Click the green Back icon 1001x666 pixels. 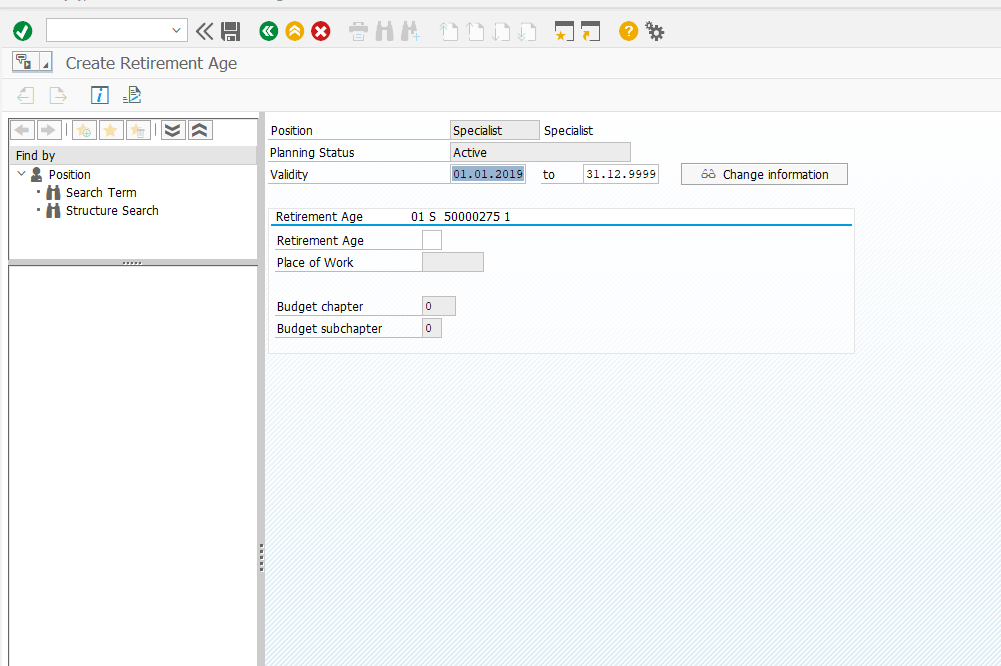click(269, 31)
